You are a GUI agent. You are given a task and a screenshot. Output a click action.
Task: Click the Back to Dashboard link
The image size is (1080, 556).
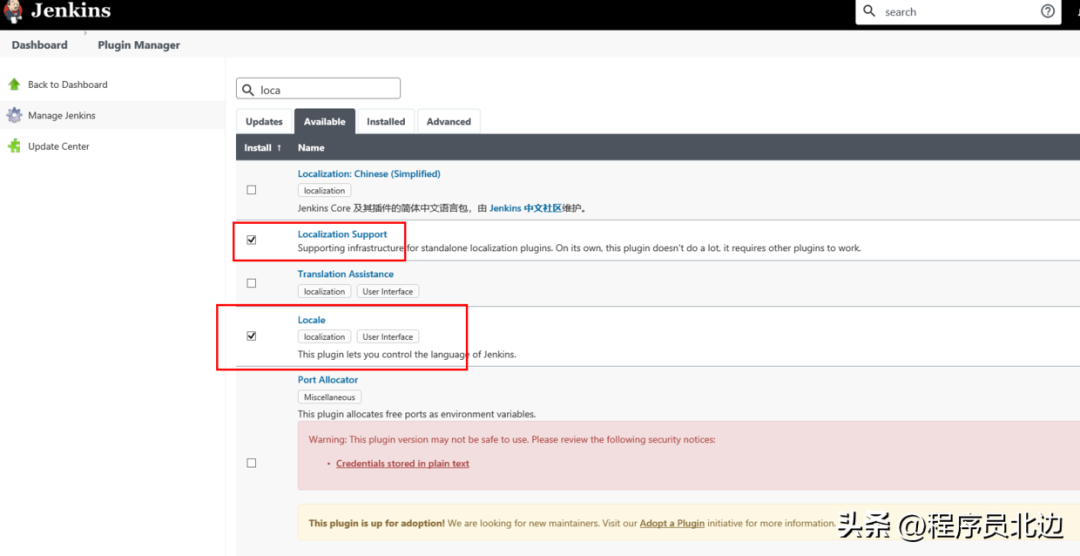(x=68, y=84)
